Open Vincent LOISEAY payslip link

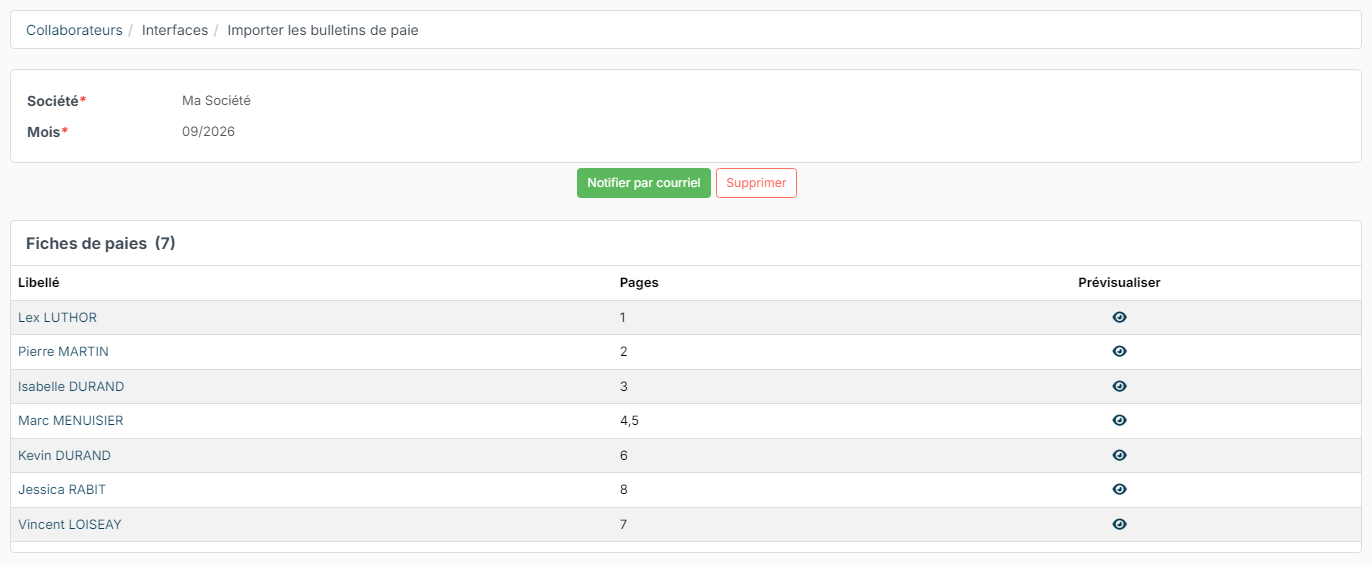[x=70, y=524]
